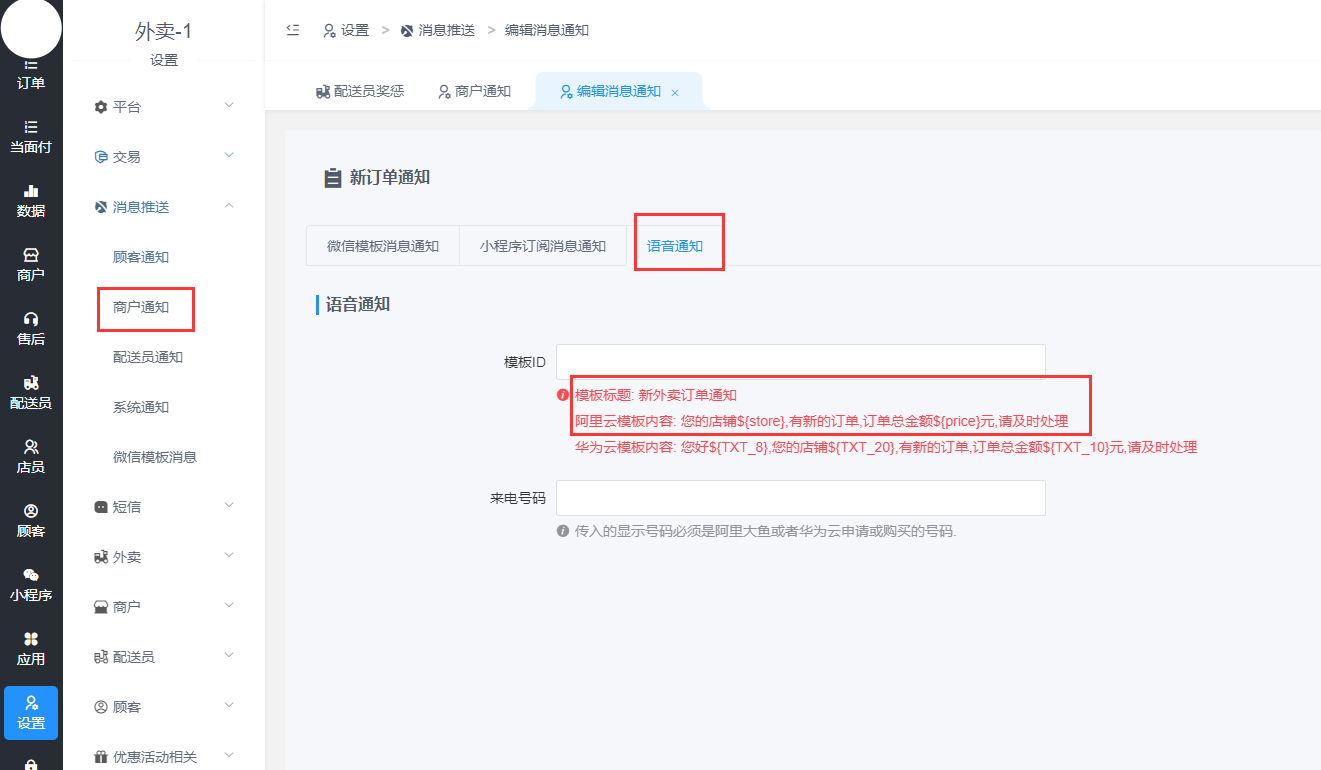The width and height of the screenshot is (1321, 770).
Task: Click the 平台 gear icon
Action: point(100,107)
